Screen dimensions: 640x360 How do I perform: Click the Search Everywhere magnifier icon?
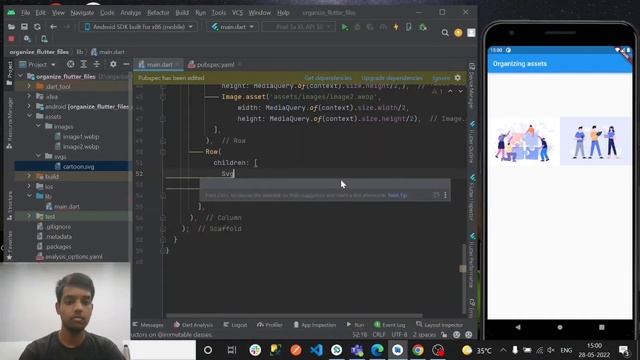point(445,33)
